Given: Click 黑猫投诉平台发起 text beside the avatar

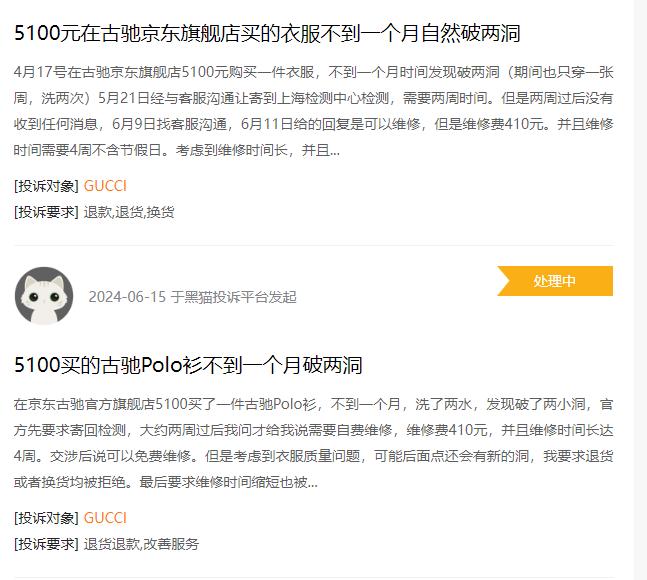Looking at the screenshot, I should [234, 297].
